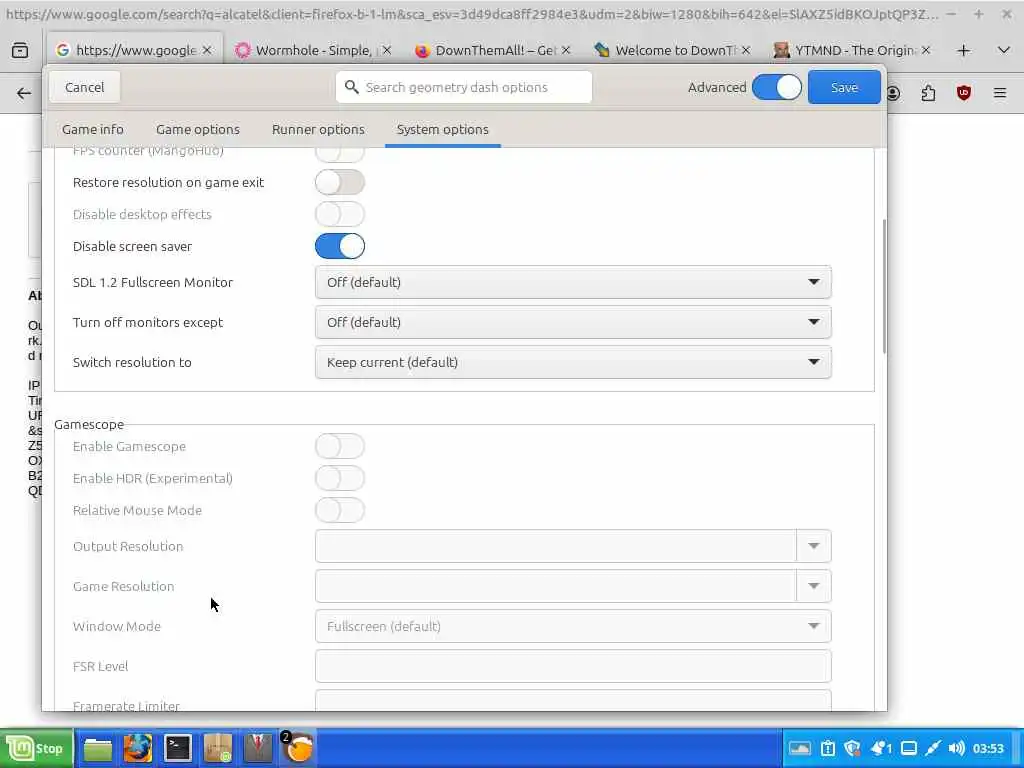This screenshot has width=1024, height=768.
Task: Toggle Disable desktop effects switch
Action: coord(340,214)
